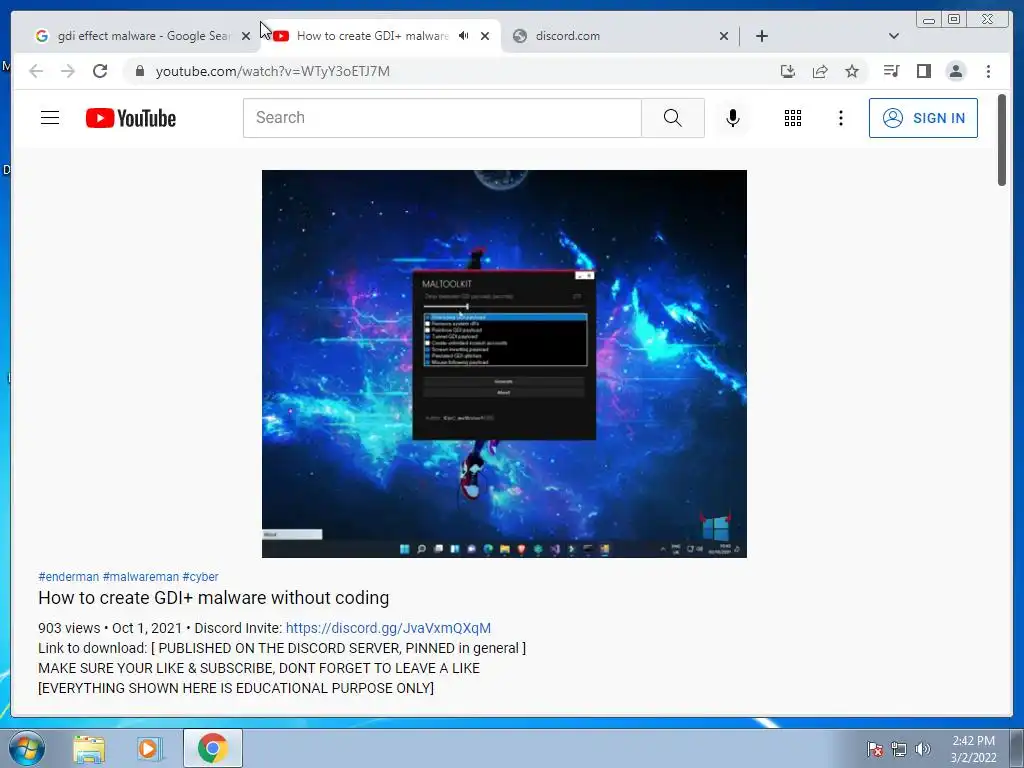
Task: Share this page using the share icon
Action: click(820, 71)
